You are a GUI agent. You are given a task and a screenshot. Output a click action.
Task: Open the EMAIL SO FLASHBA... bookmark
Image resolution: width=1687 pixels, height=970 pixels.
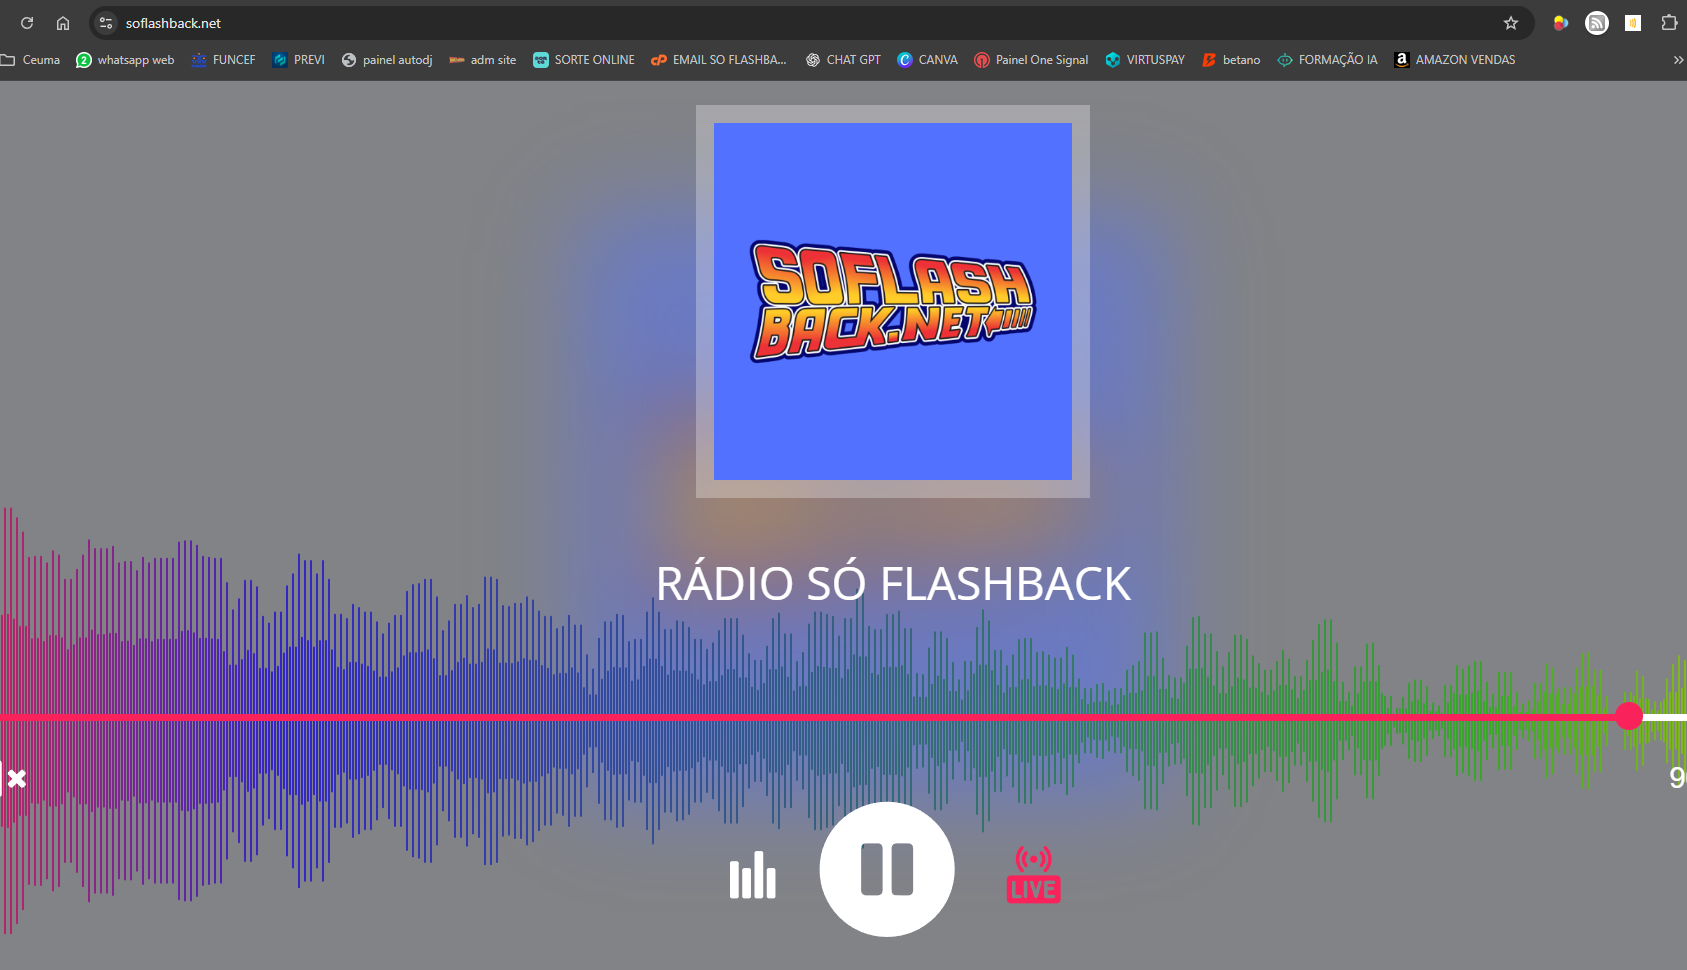pyautogui.click(x=719, y=60)
